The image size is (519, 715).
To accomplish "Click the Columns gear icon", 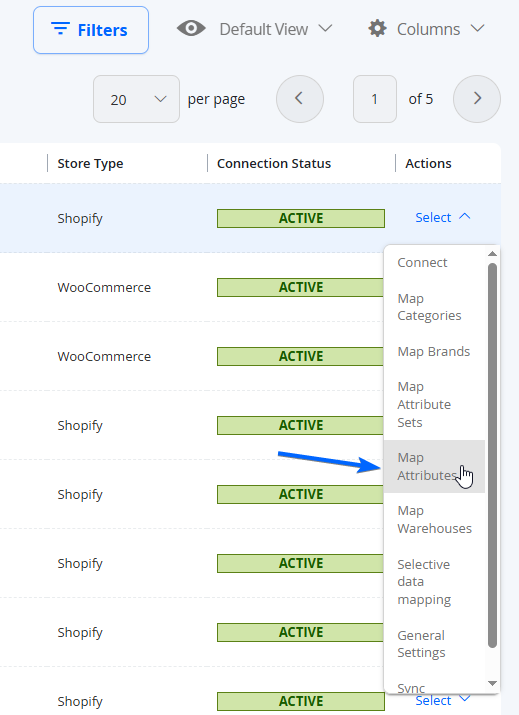I will click(x=377, y=29).
